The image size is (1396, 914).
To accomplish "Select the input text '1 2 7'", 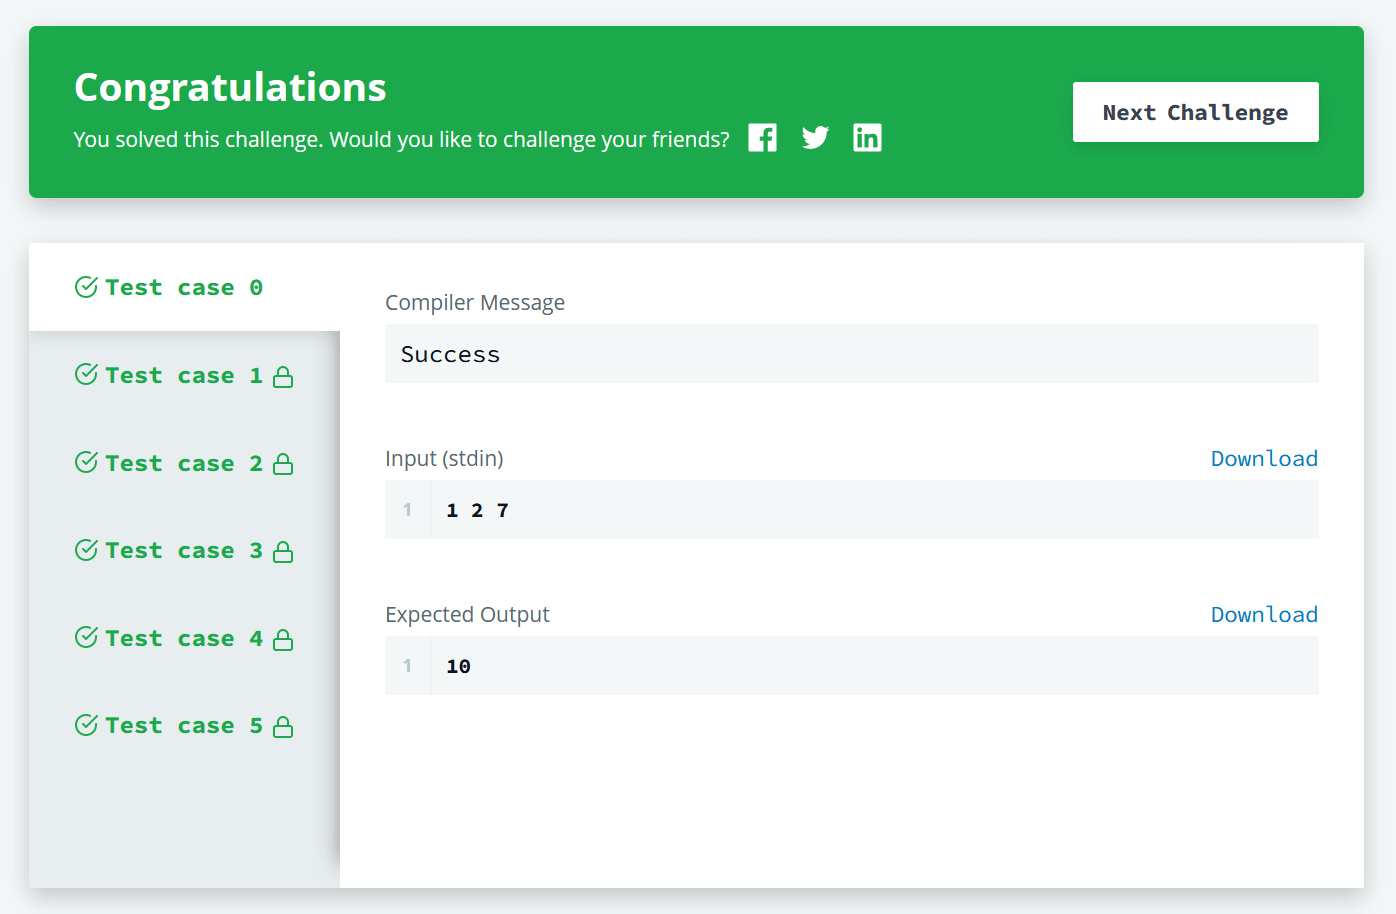I will click(478, 509).
